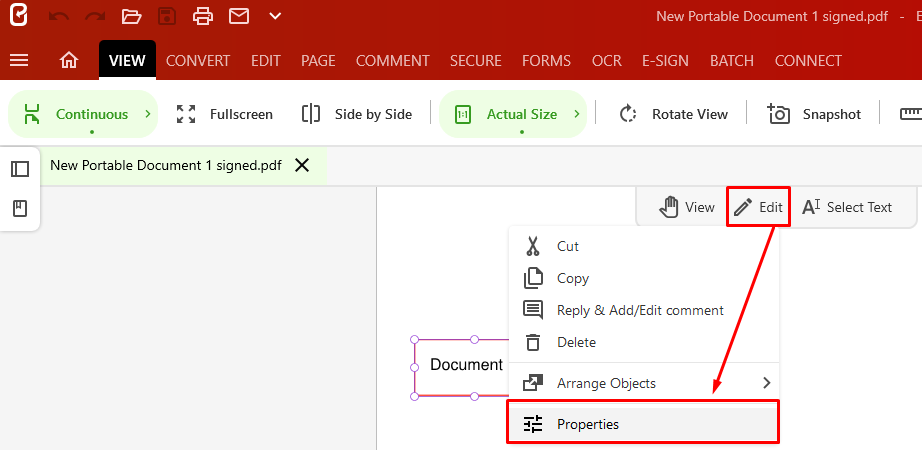
Task: Toggle the sidebar panel icon
Action: 20,169
